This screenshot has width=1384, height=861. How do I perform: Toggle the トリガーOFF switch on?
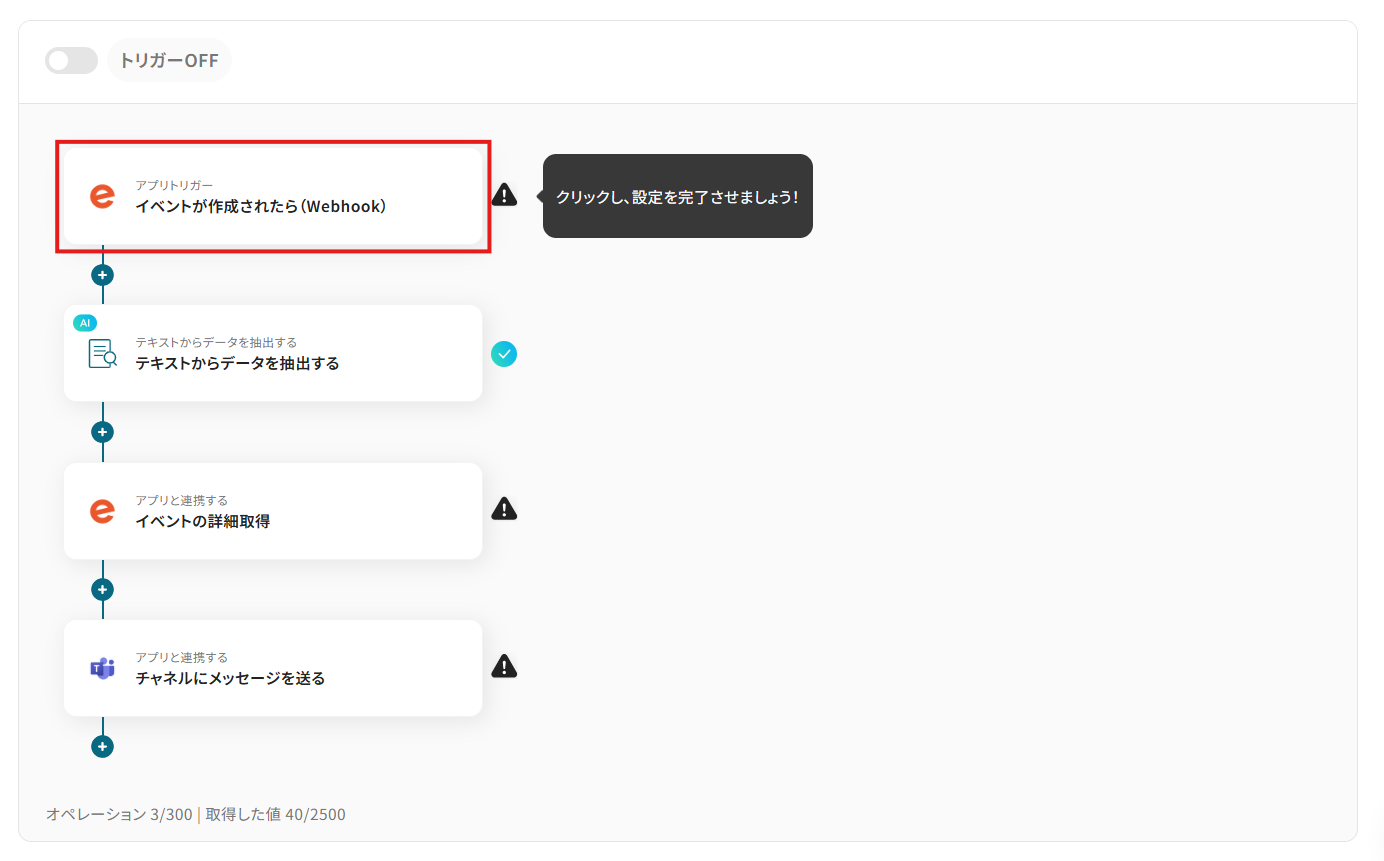coord(71,60)
